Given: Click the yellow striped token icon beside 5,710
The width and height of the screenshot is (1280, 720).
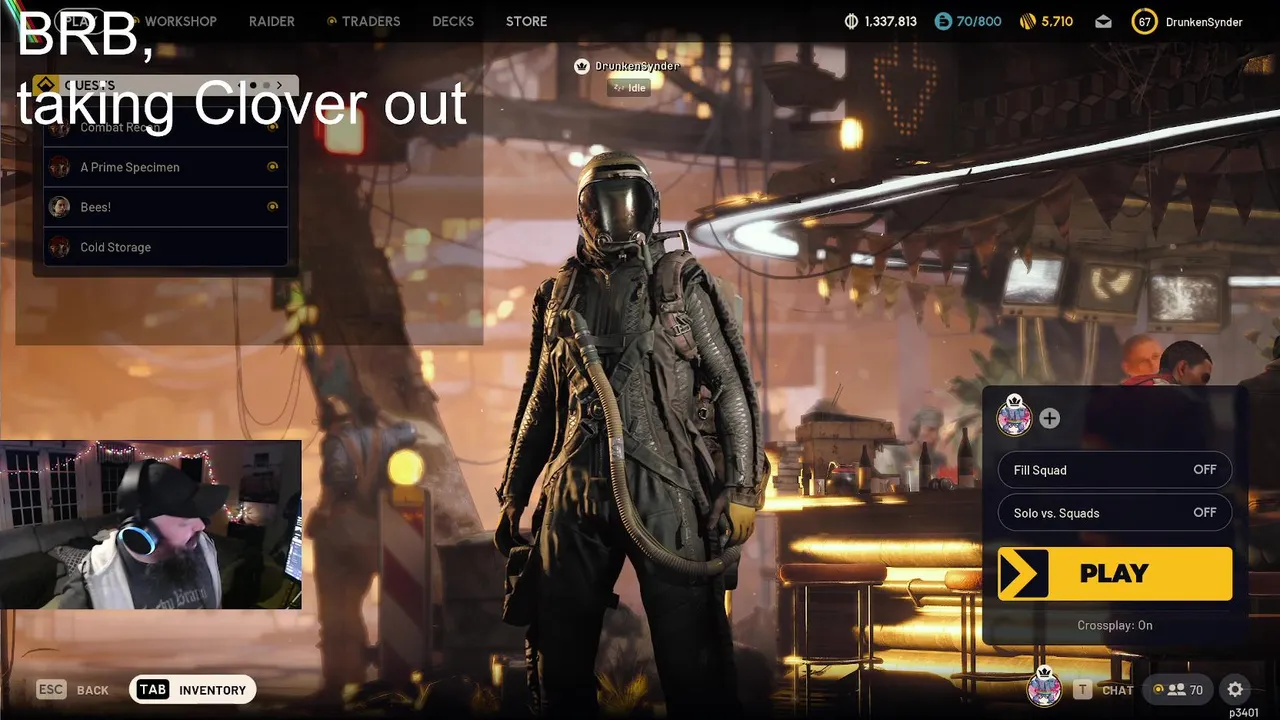Looking at the screenshot, I should point(1027,21).
